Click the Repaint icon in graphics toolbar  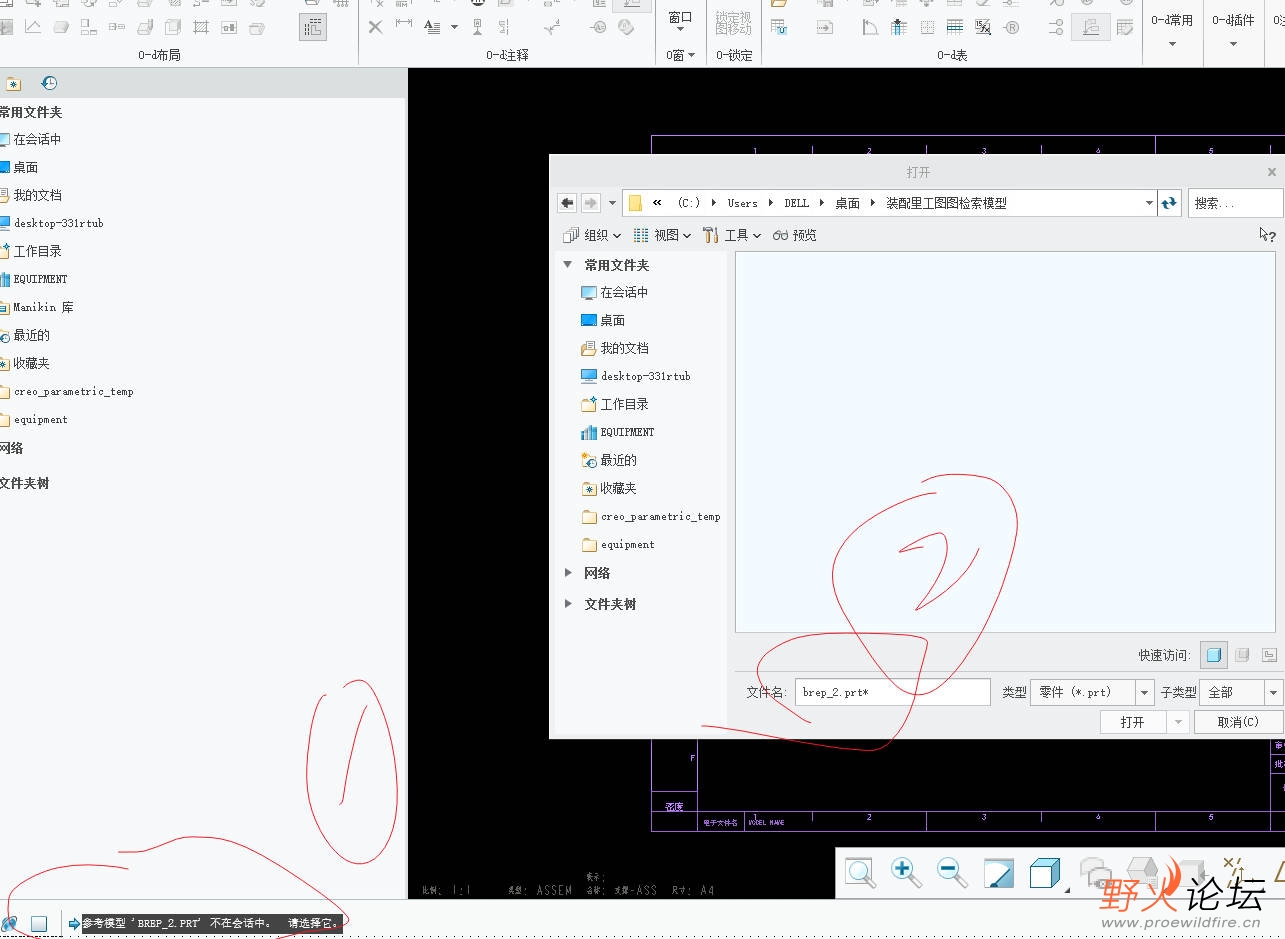point(997,872)
